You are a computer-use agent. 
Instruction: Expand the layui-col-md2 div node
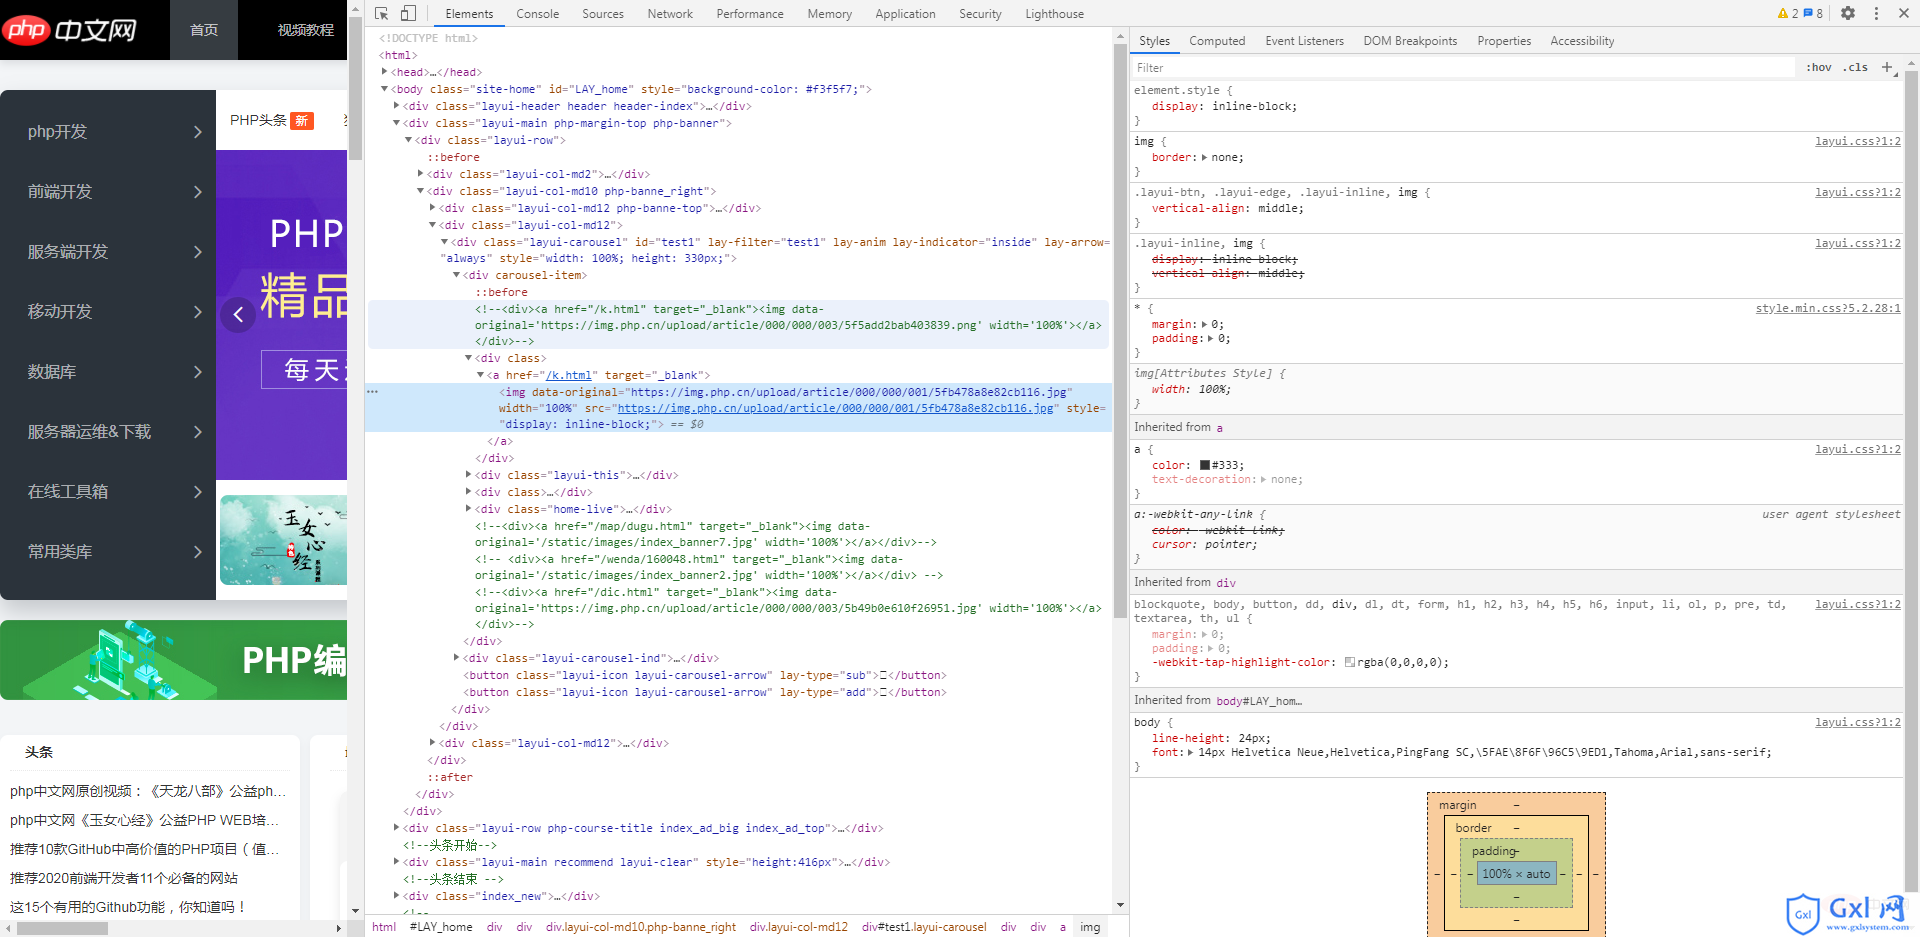pos(420,174)
